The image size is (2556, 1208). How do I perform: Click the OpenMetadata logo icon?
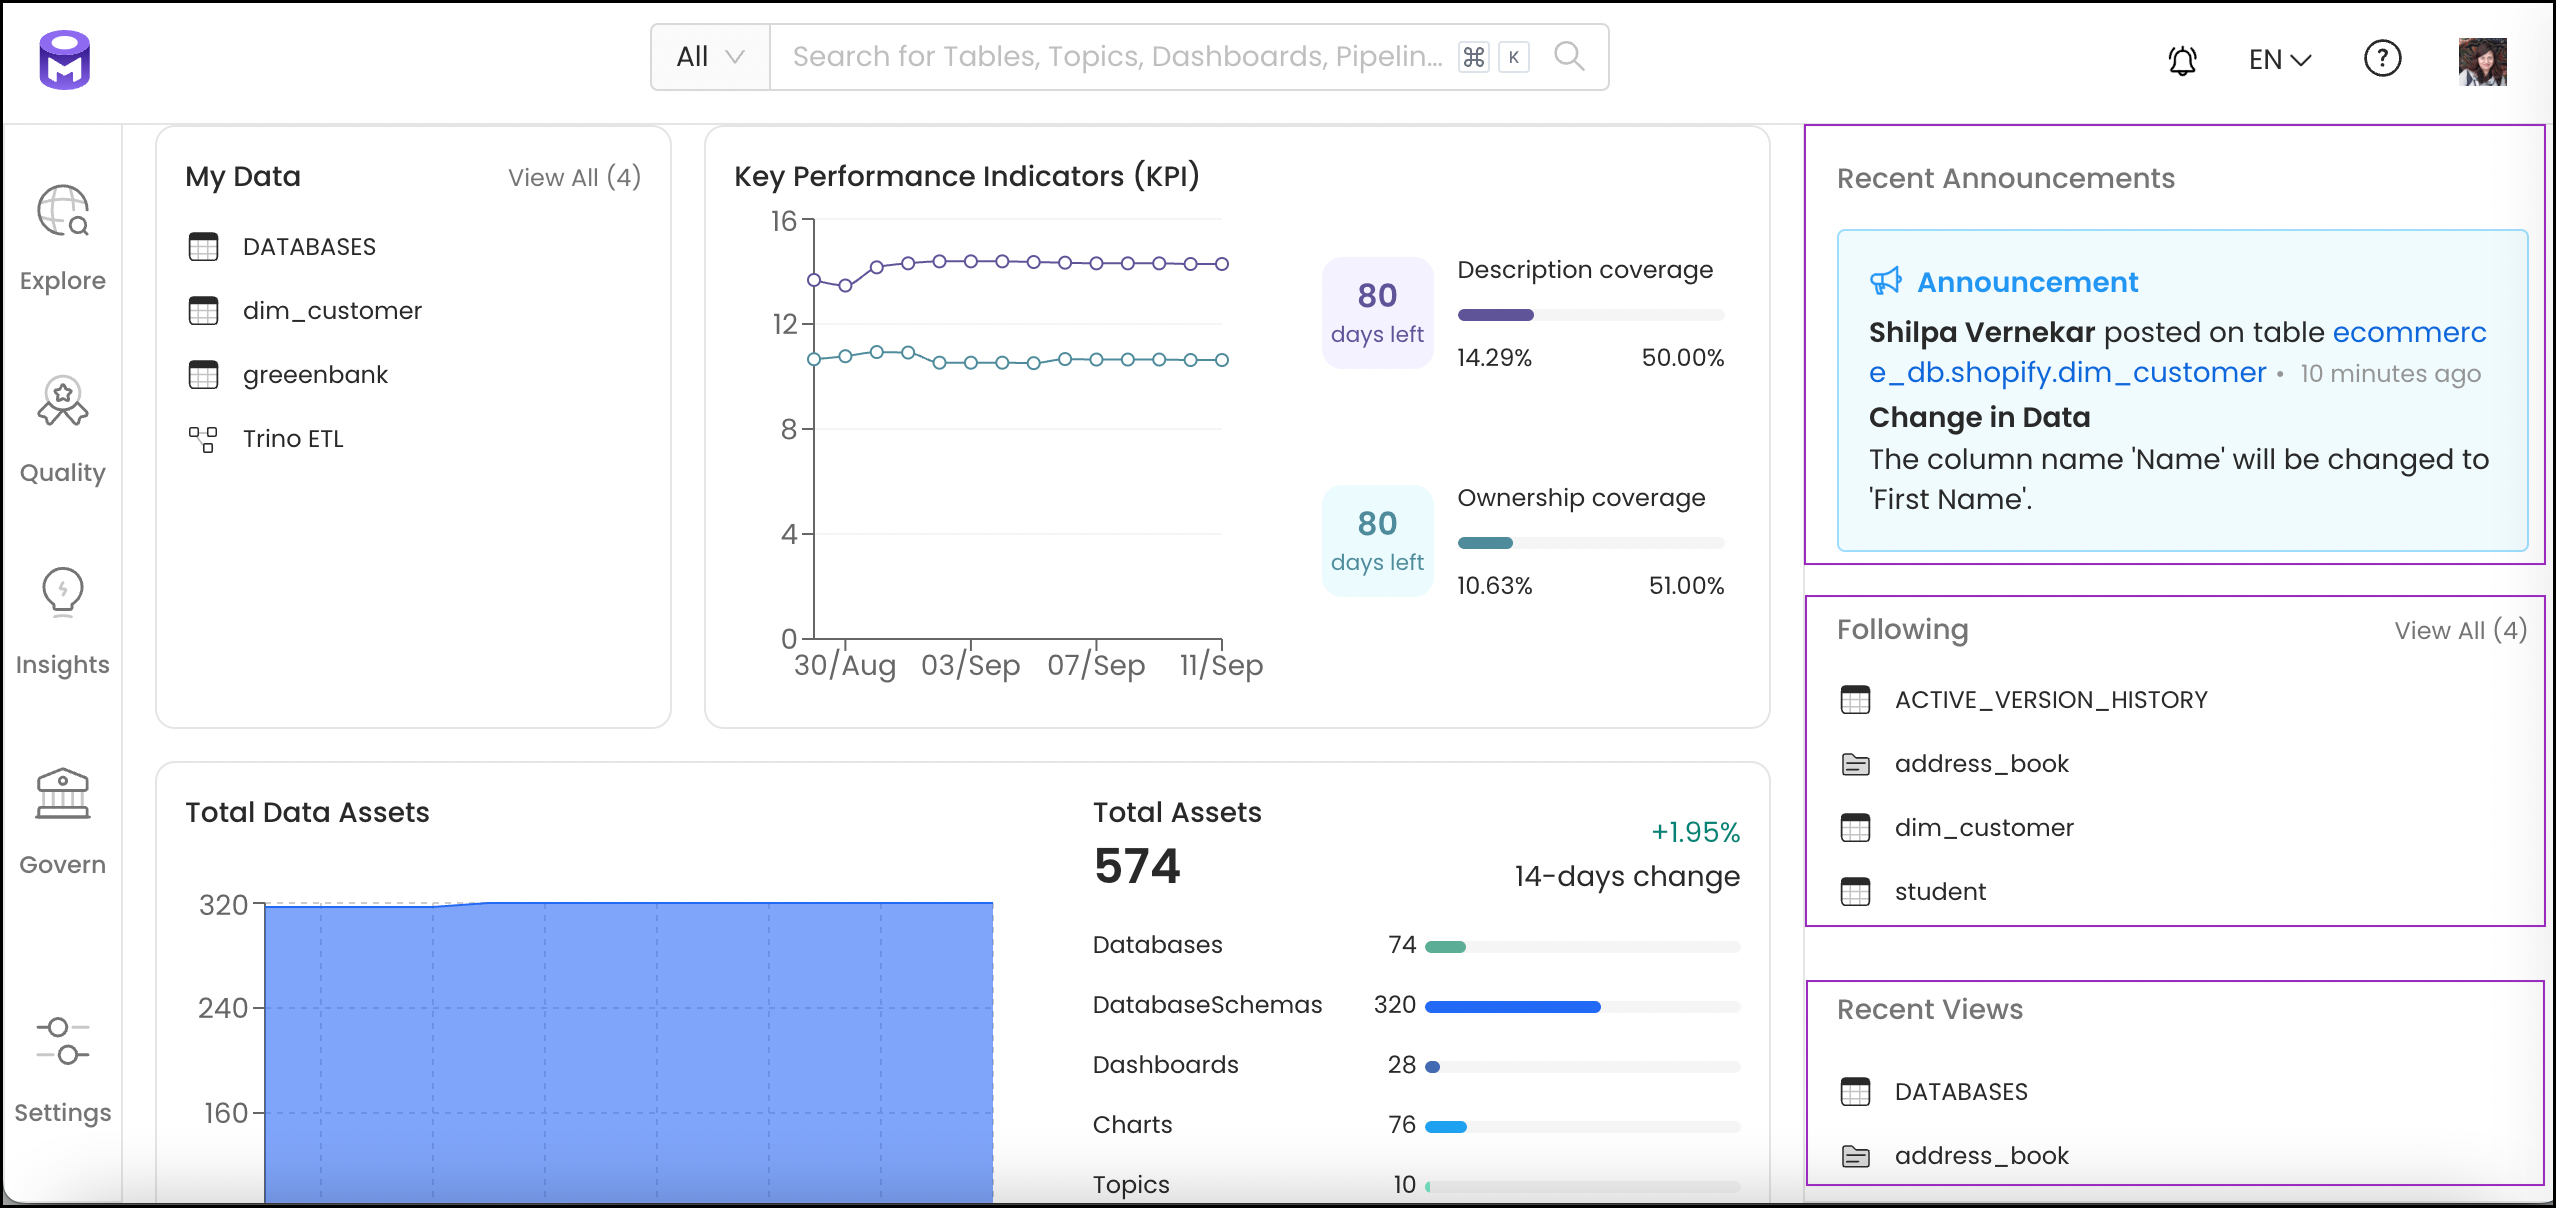coord(65,55)
